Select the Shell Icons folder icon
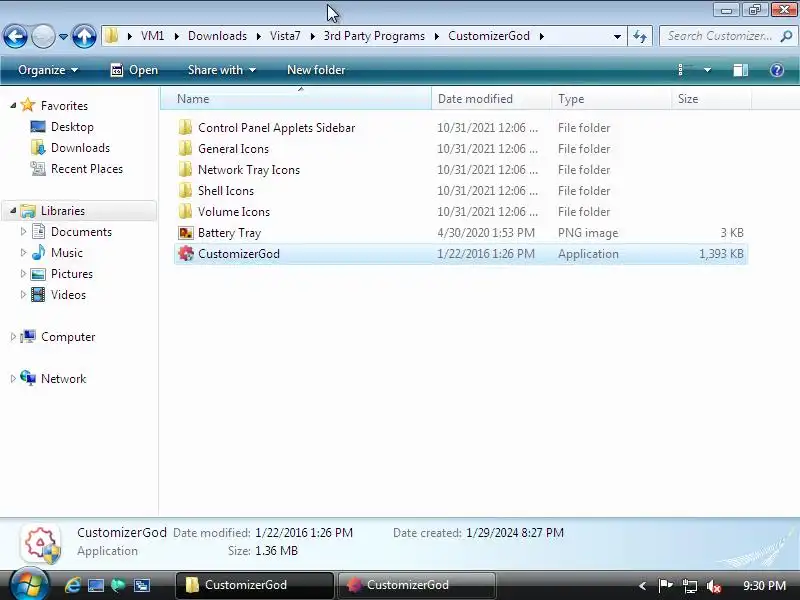Image resolution: width=800 pixels, height=600 pixels. [x=186, y=190]
